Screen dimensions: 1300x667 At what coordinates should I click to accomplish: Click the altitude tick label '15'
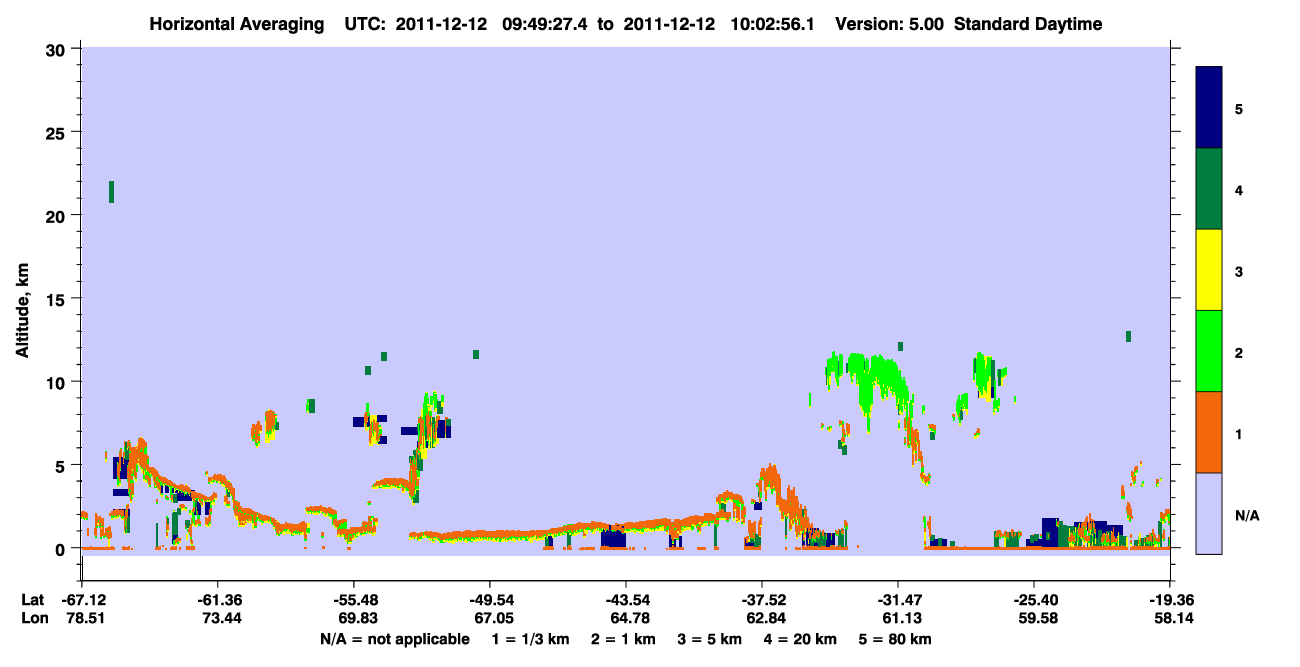[57, 299]
